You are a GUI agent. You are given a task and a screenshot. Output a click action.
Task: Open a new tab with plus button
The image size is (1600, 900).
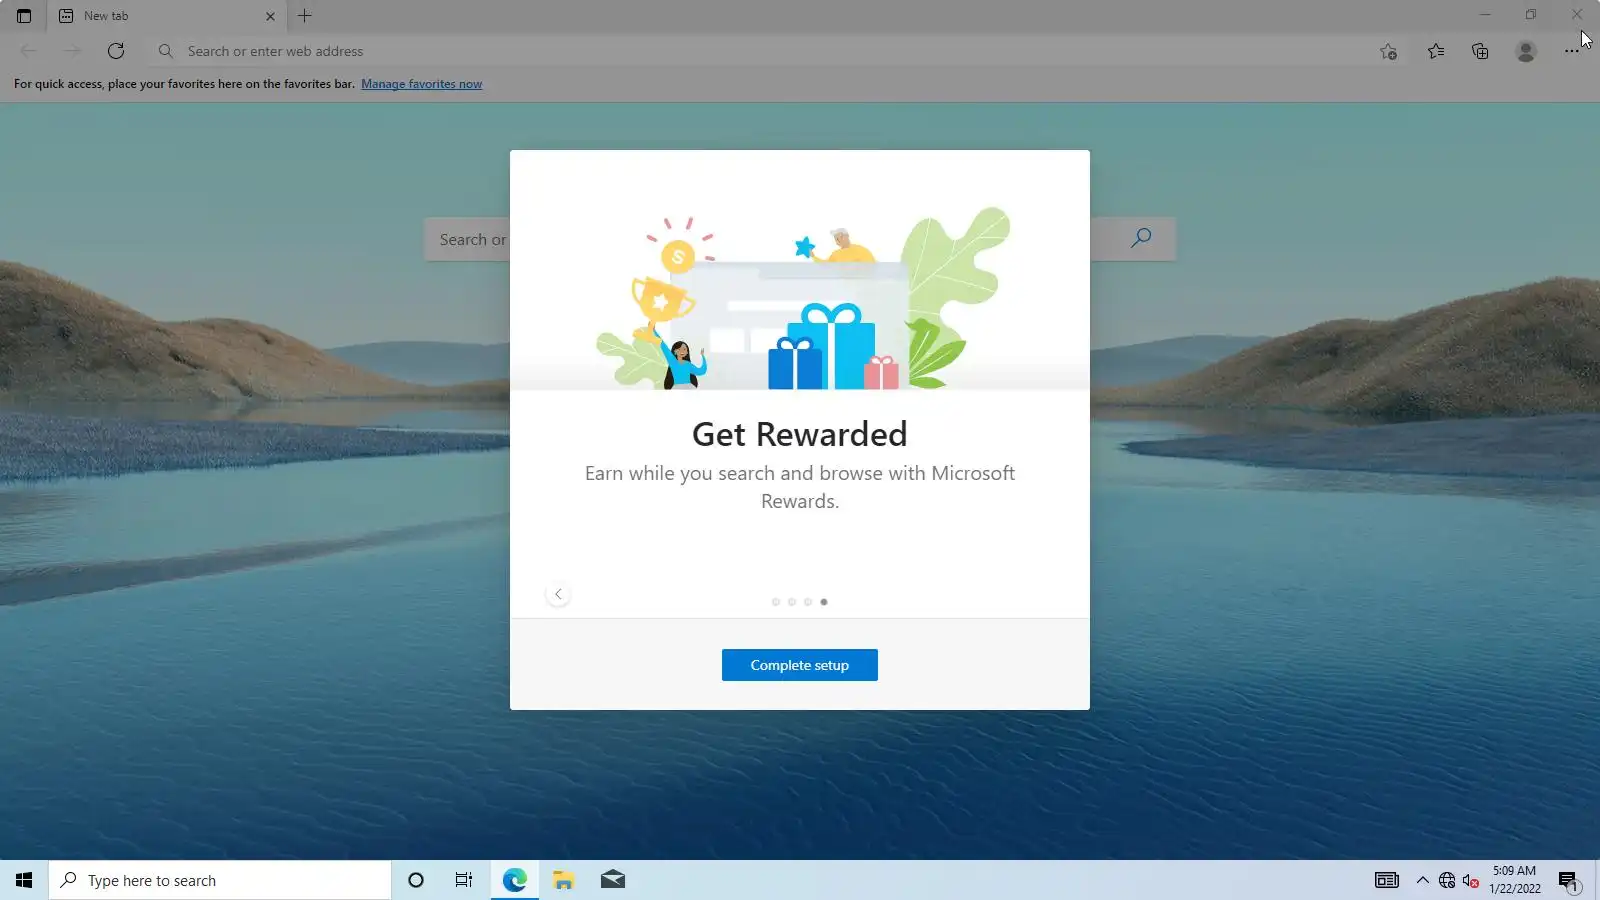pyautogui.click(x=305, y=16)
